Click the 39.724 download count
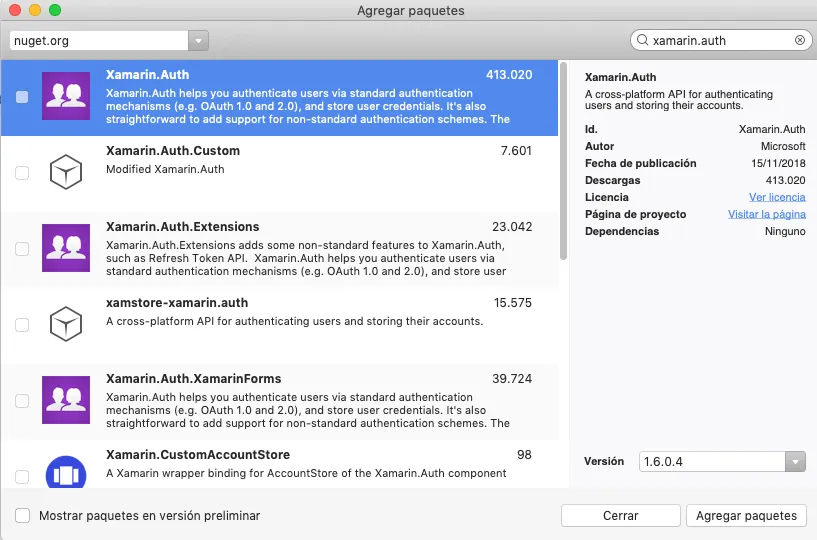The width and height of the screenshot is (817, 540). (x=512, y=379)
